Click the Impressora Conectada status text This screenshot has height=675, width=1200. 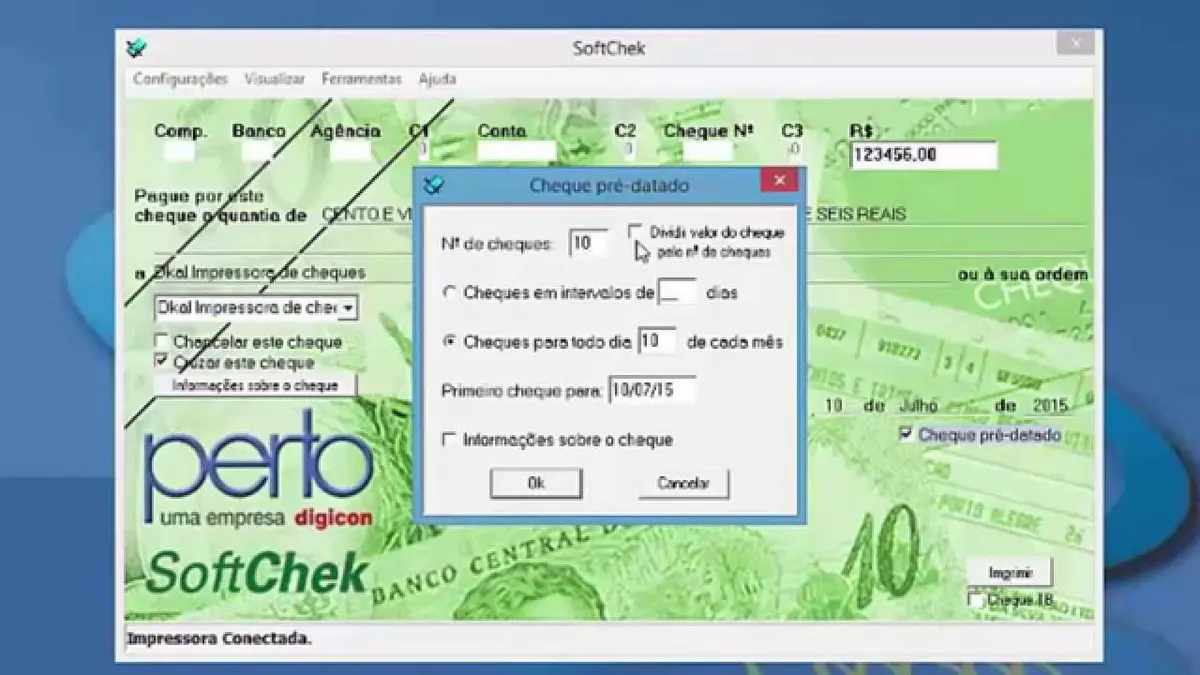pos(219,638)
